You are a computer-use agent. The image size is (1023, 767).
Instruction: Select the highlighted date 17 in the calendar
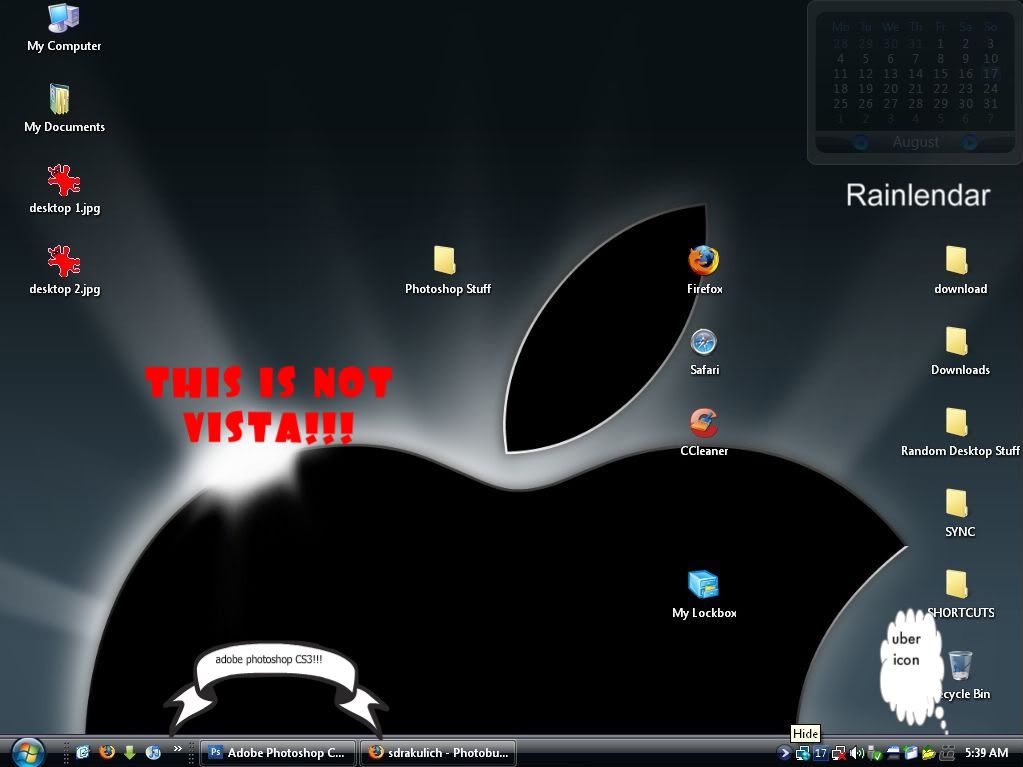(x=990, y=74)
